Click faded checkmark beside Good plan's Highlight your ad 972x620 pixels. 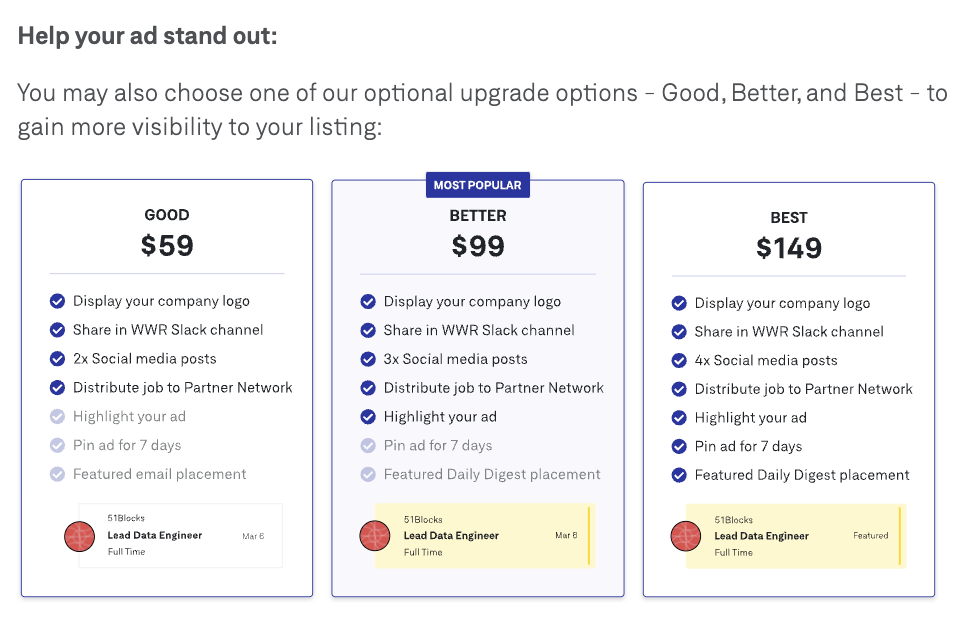click(x=58, y=417)
